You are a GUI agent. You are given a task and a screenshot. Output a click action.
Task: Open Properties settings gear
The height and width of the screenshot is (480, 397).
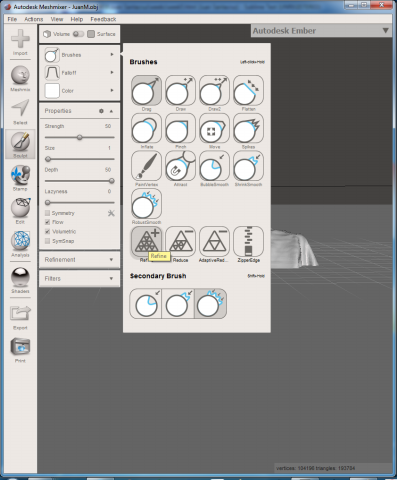101,111
